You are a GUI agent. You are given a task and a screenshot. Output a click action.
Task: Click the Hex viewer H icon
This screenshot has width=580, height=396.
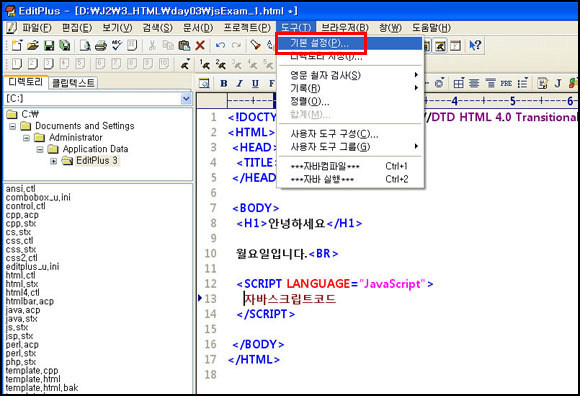tap(132, 45)
